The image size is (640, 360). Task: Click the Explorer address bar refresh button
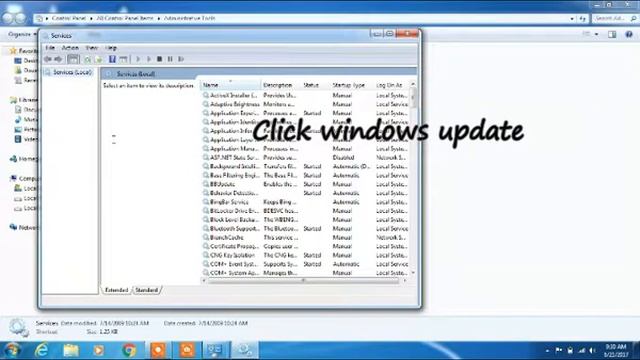click(582, 18)
